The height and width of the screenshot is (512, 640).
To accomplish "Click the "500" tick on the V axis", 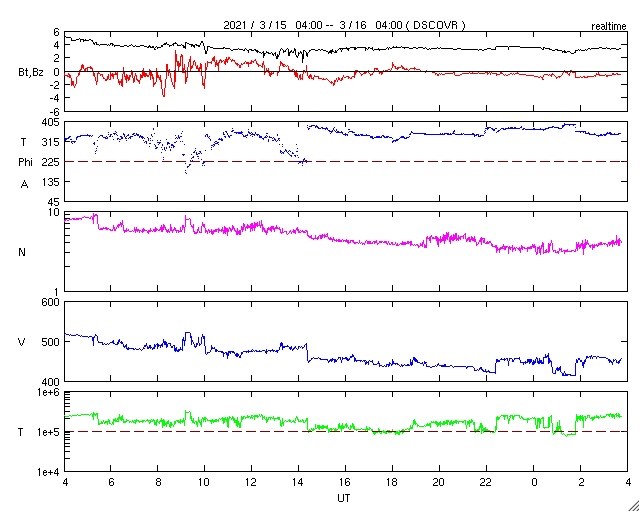I will click(52, 342).
